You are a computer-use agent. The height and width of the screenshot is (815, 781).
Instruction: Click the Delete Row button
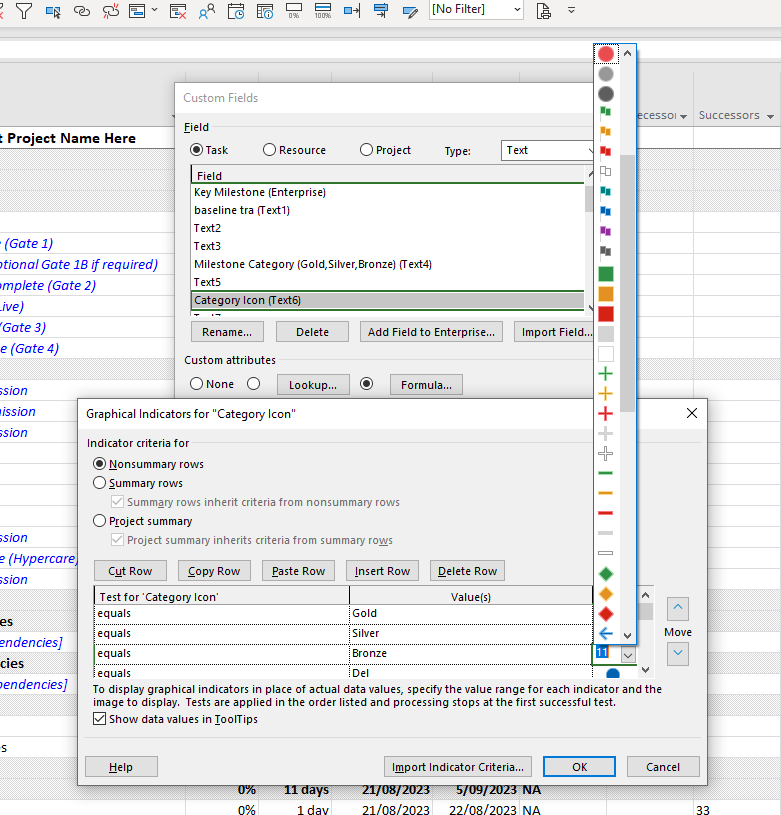[x=468, y=571]
